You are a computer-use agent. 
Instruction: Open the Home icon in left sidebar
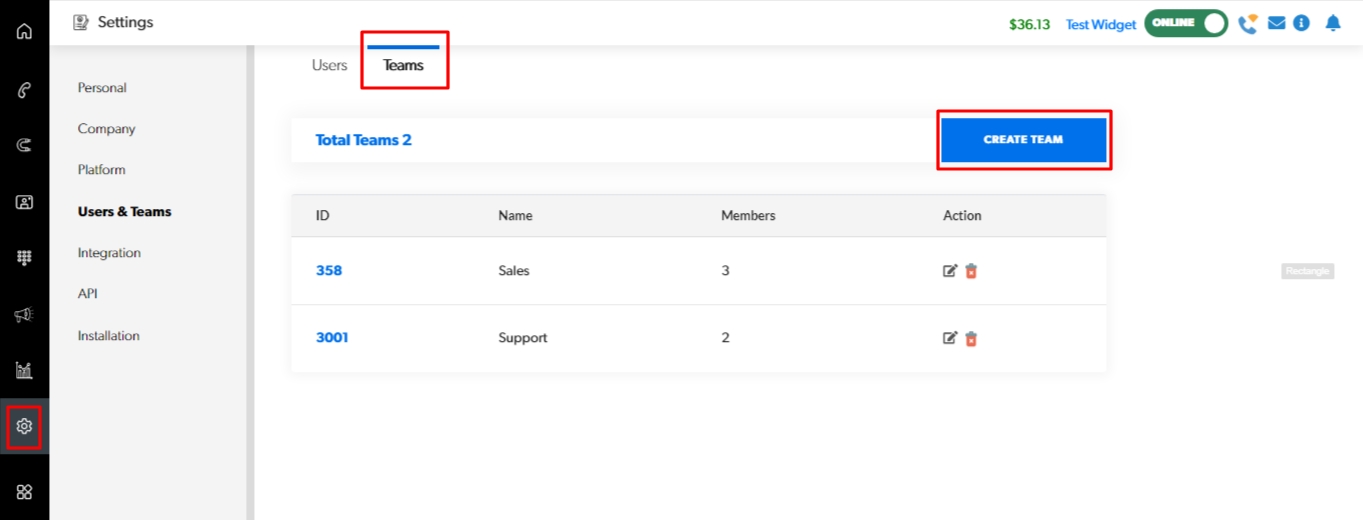coord(24,31)
